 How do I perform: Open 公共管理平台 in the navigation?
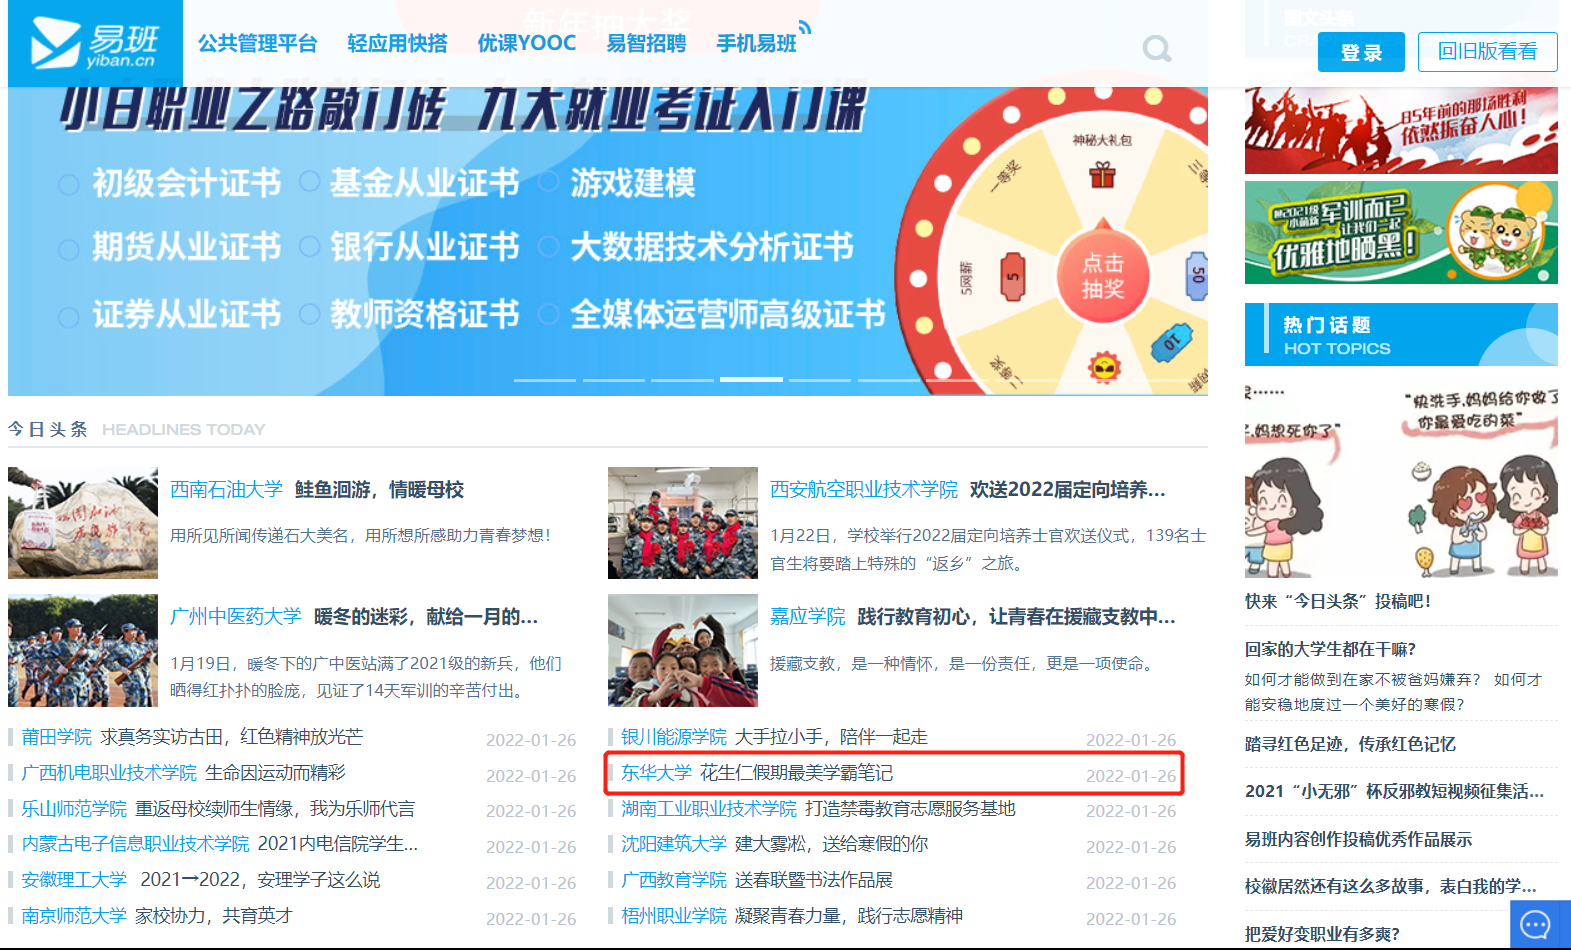pos(257,43)
